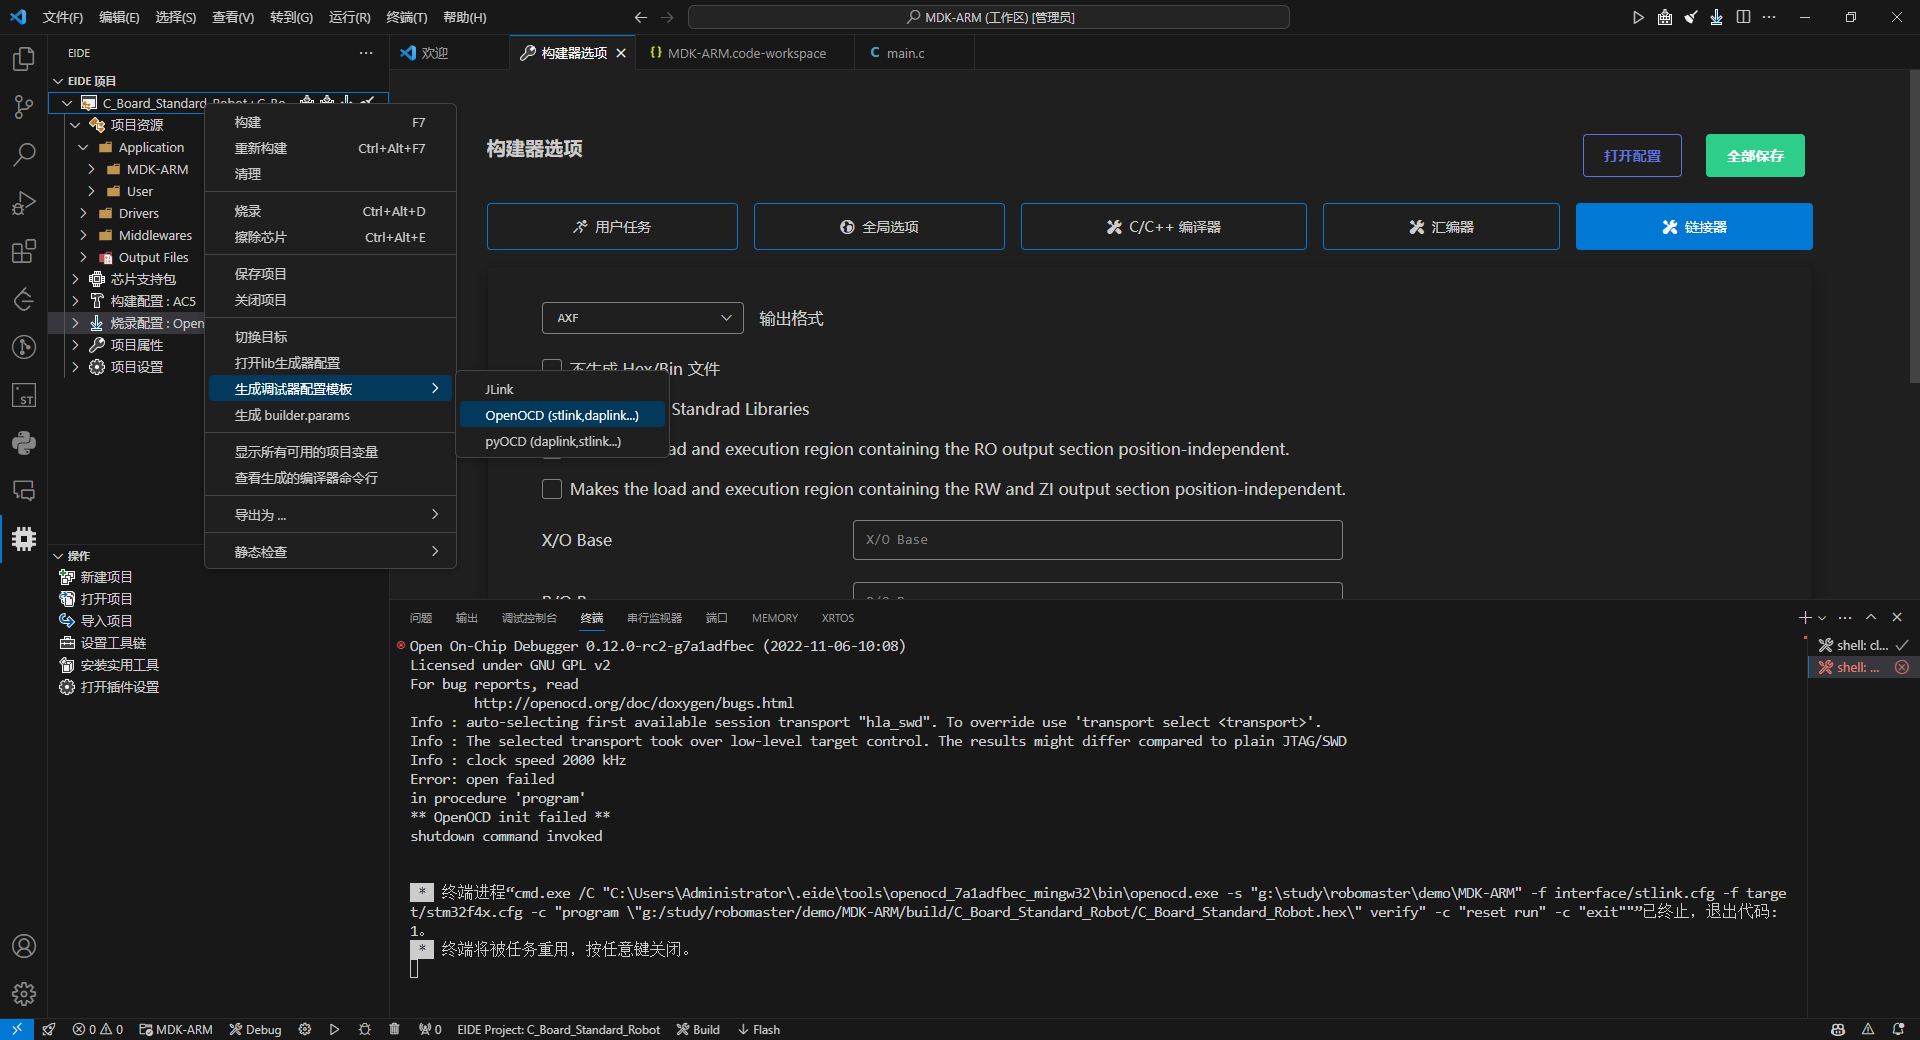Open the Extensions view
The image size is (1920, 1040).
[x=24, y=251]
